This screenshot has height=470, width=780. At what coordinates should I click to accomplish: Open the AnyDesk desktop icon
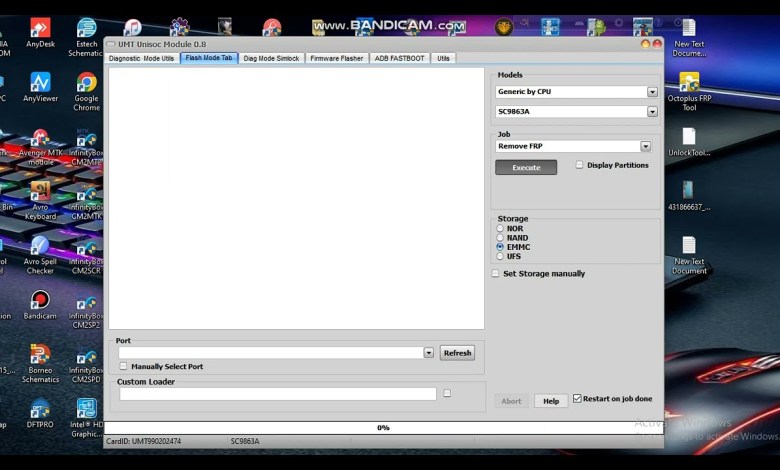(40, 28)
